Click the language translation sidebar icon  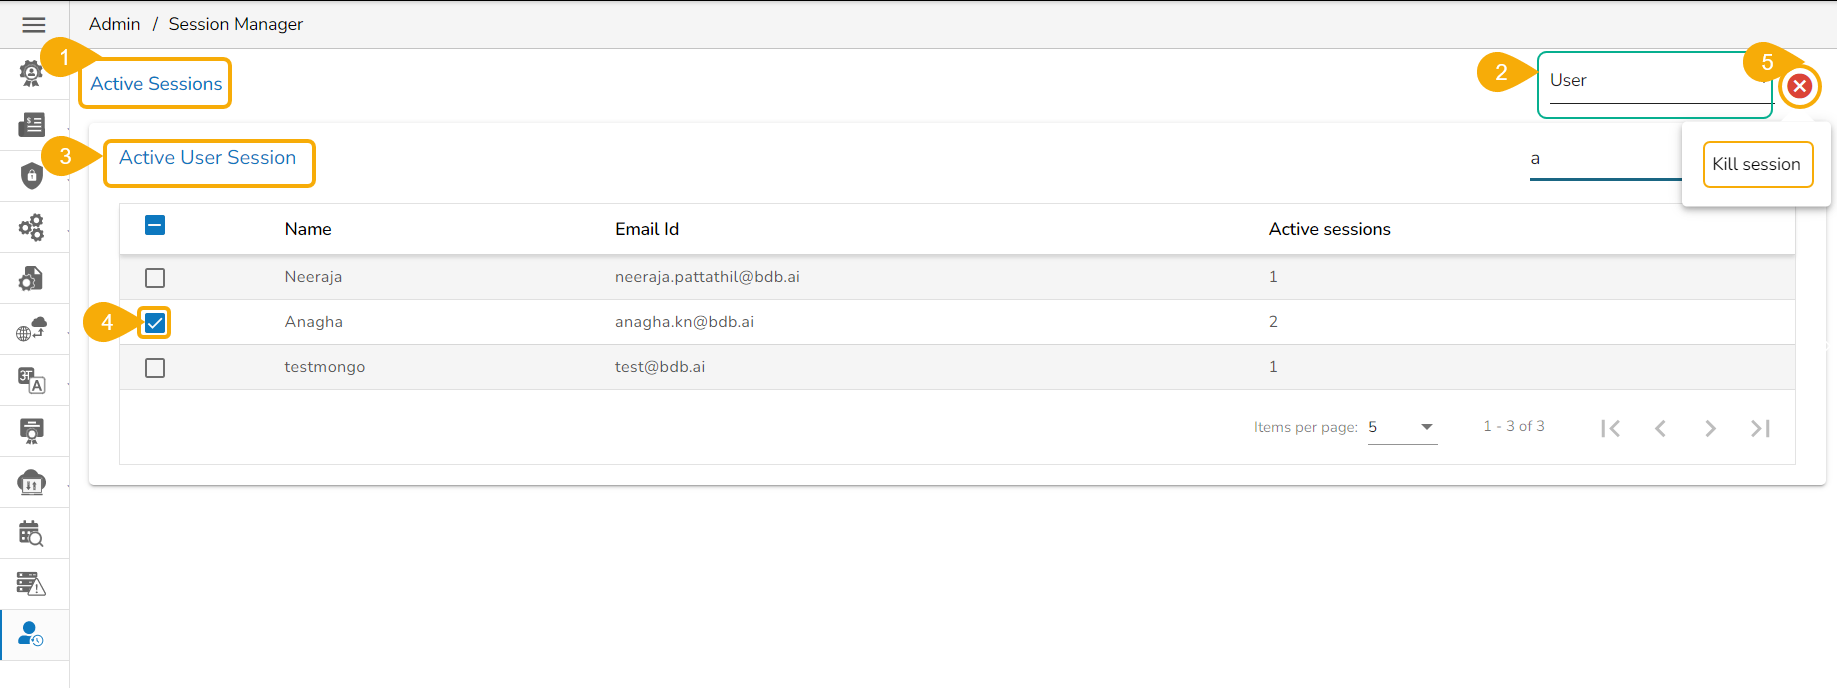pos(32,380)
